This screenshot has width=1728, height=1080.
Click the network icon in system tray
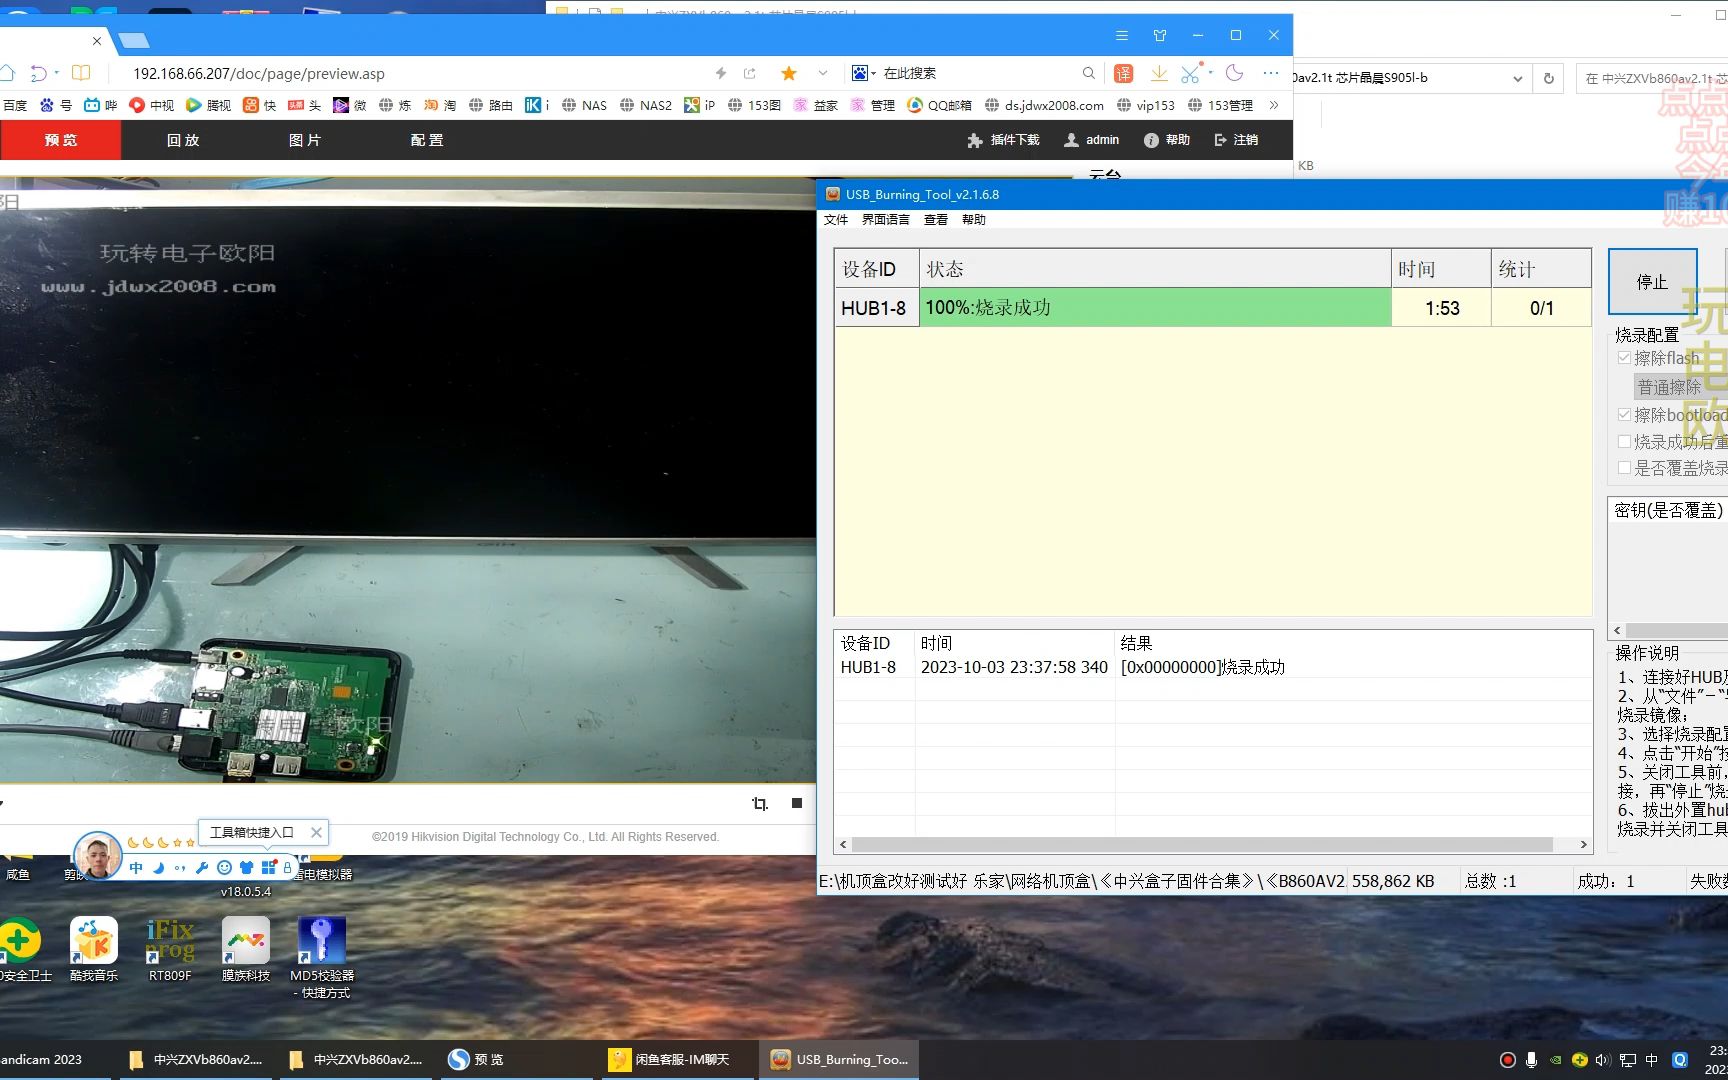coord(1628,1060)
